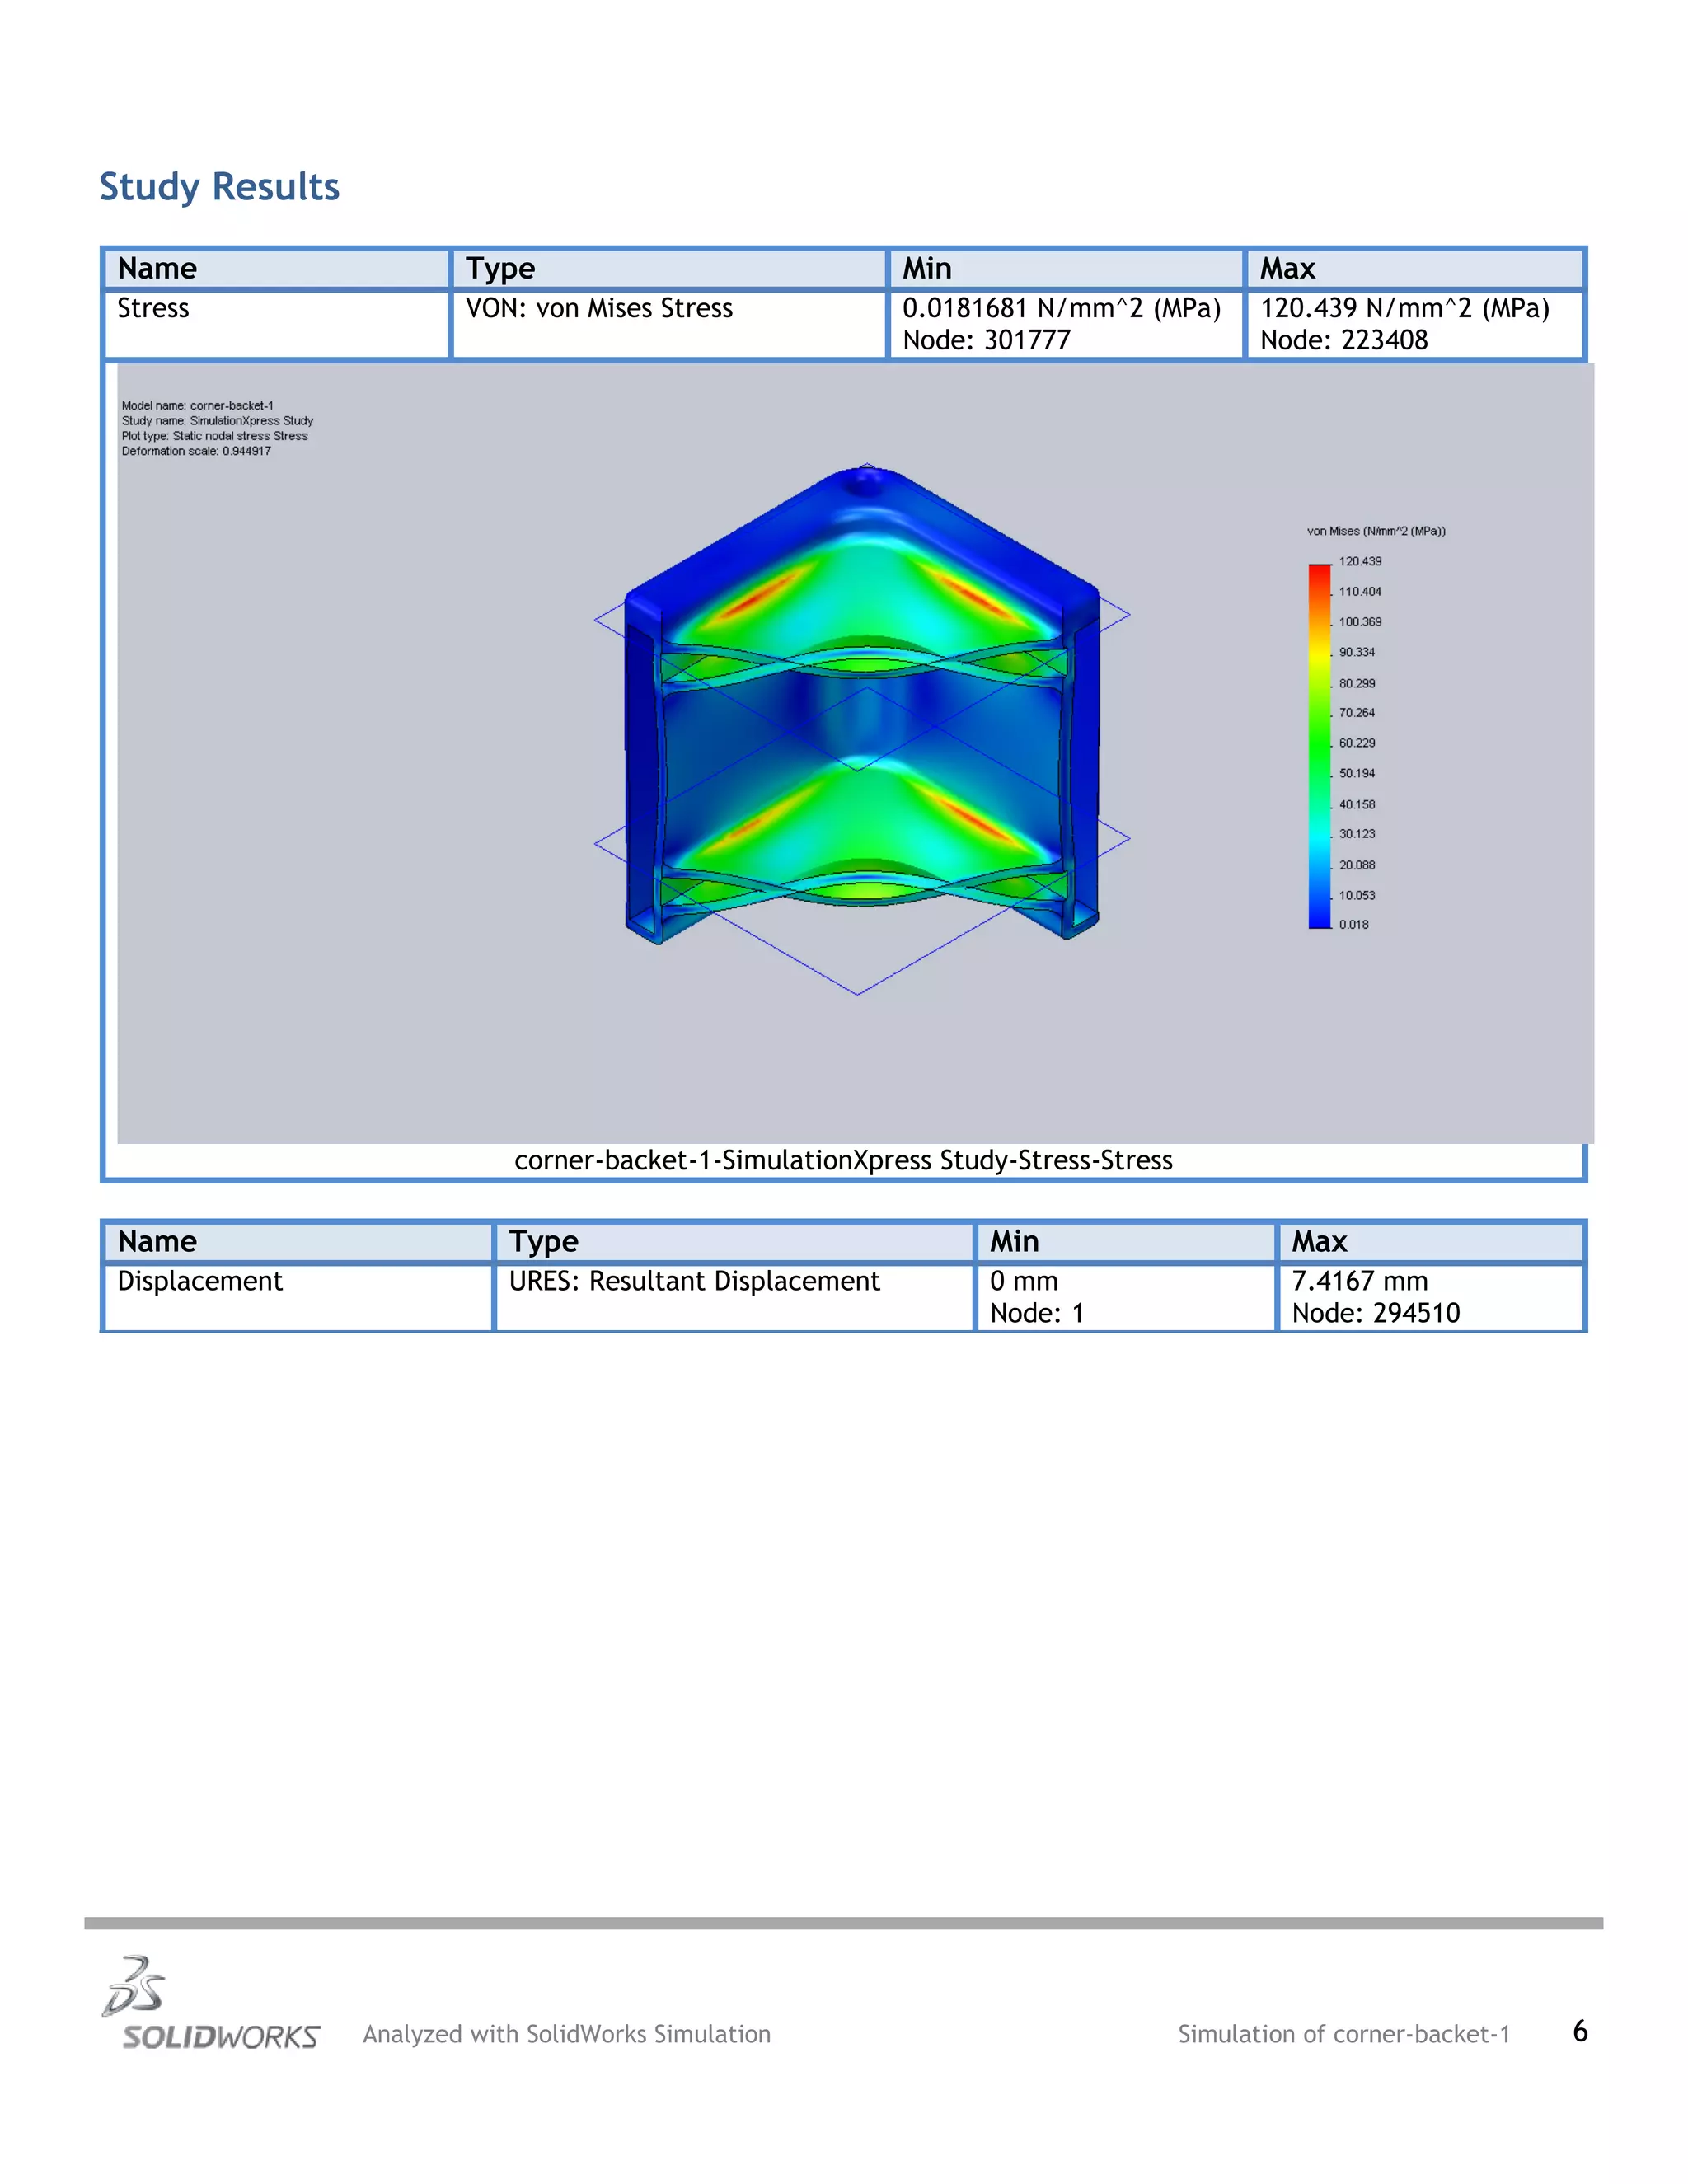Click 'Study name: SimulationXpress Study' text
This screenshot has width=1688, height=2184.
[217, 421]
